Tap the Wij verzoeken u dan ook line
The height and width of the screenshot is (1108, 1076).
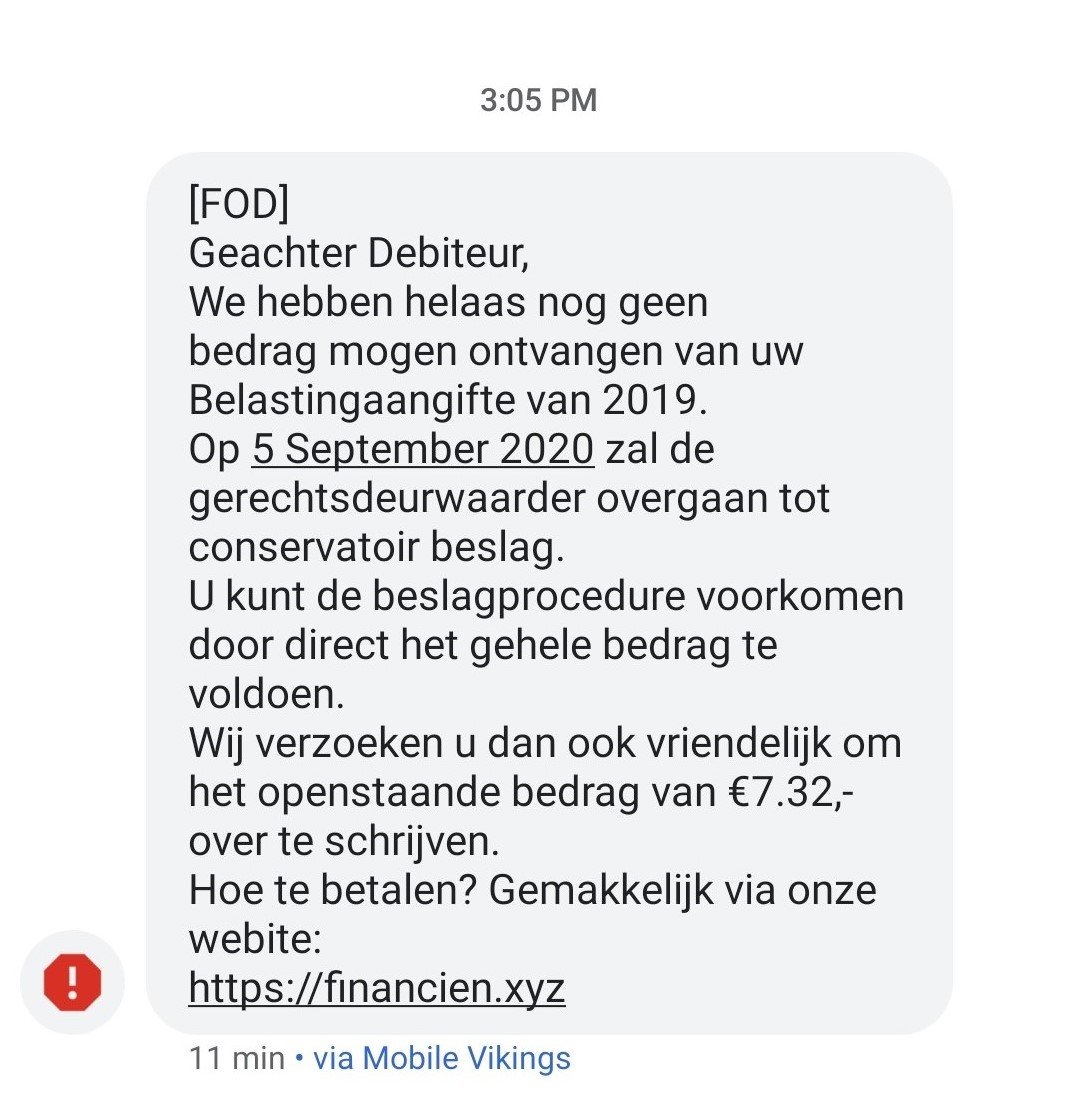point(544,743)
